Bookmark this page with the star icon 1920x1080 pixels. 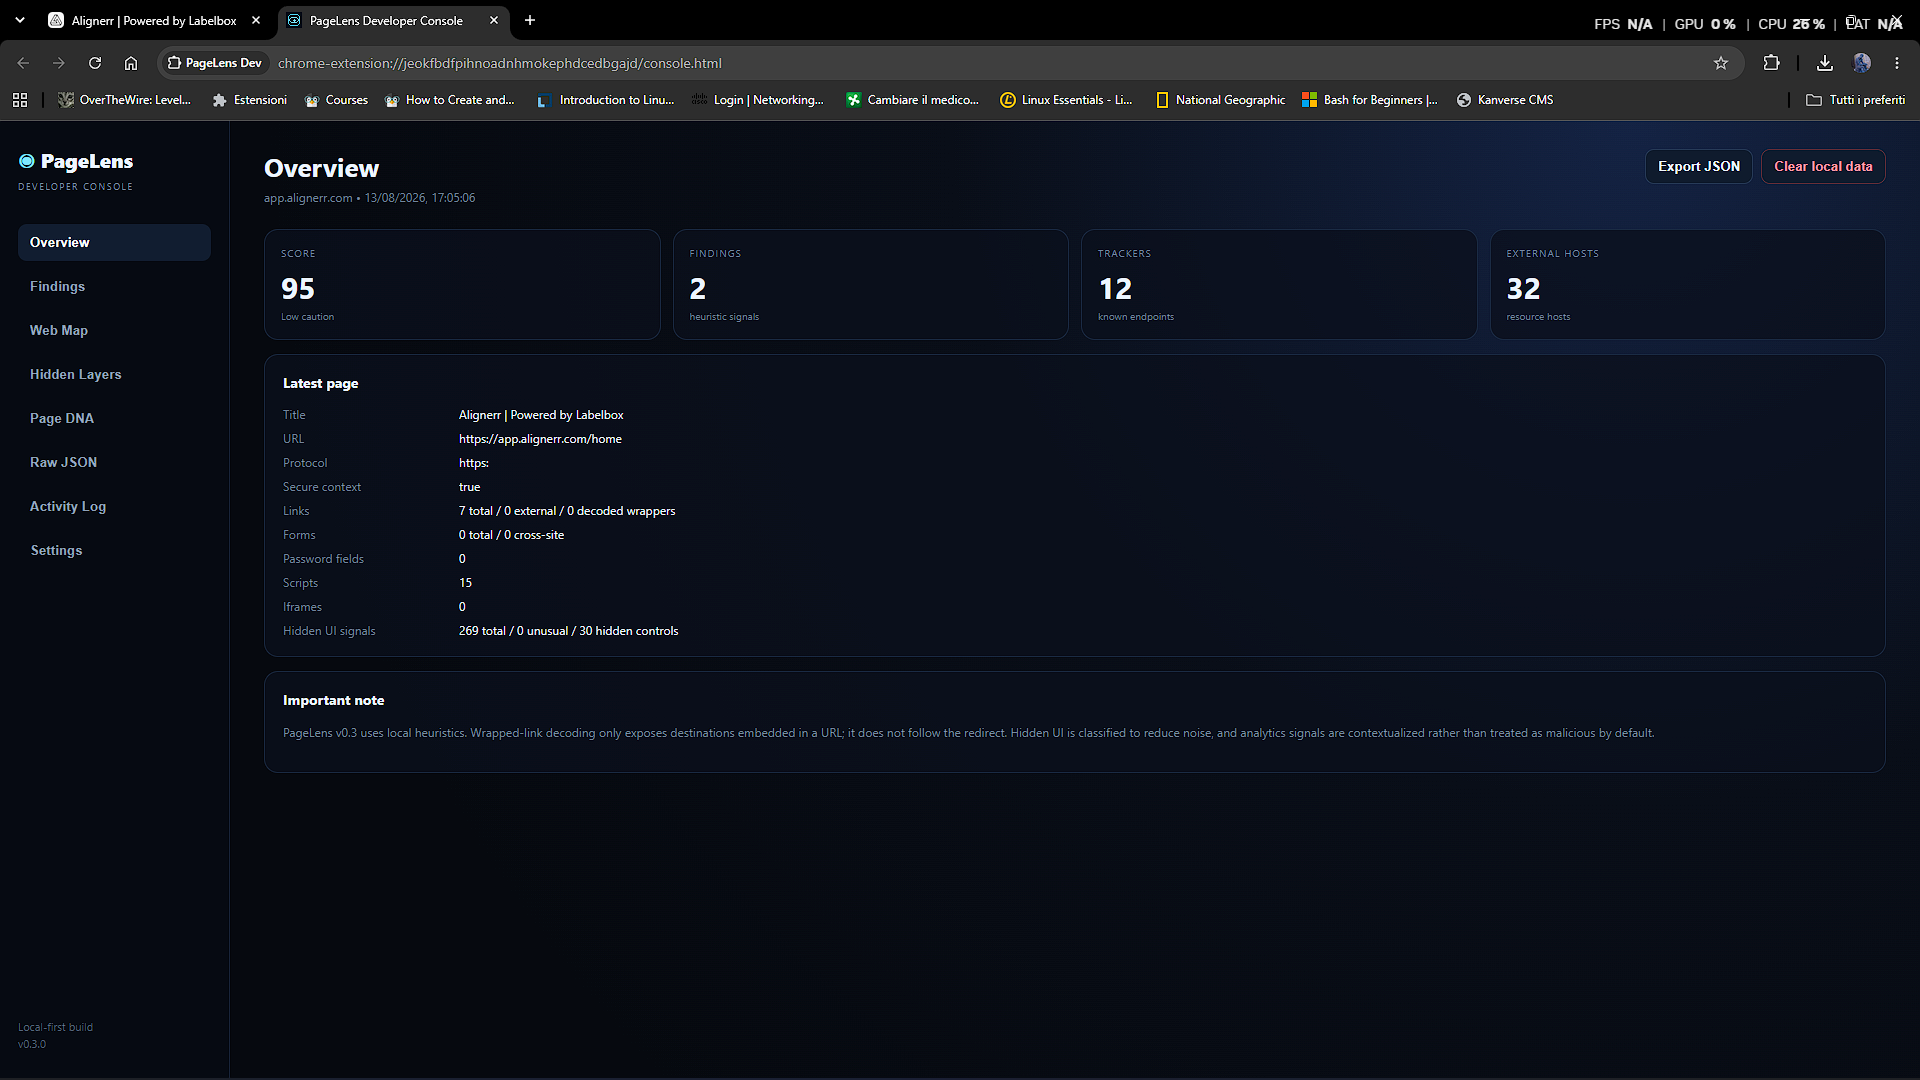tap(1721, 63)
